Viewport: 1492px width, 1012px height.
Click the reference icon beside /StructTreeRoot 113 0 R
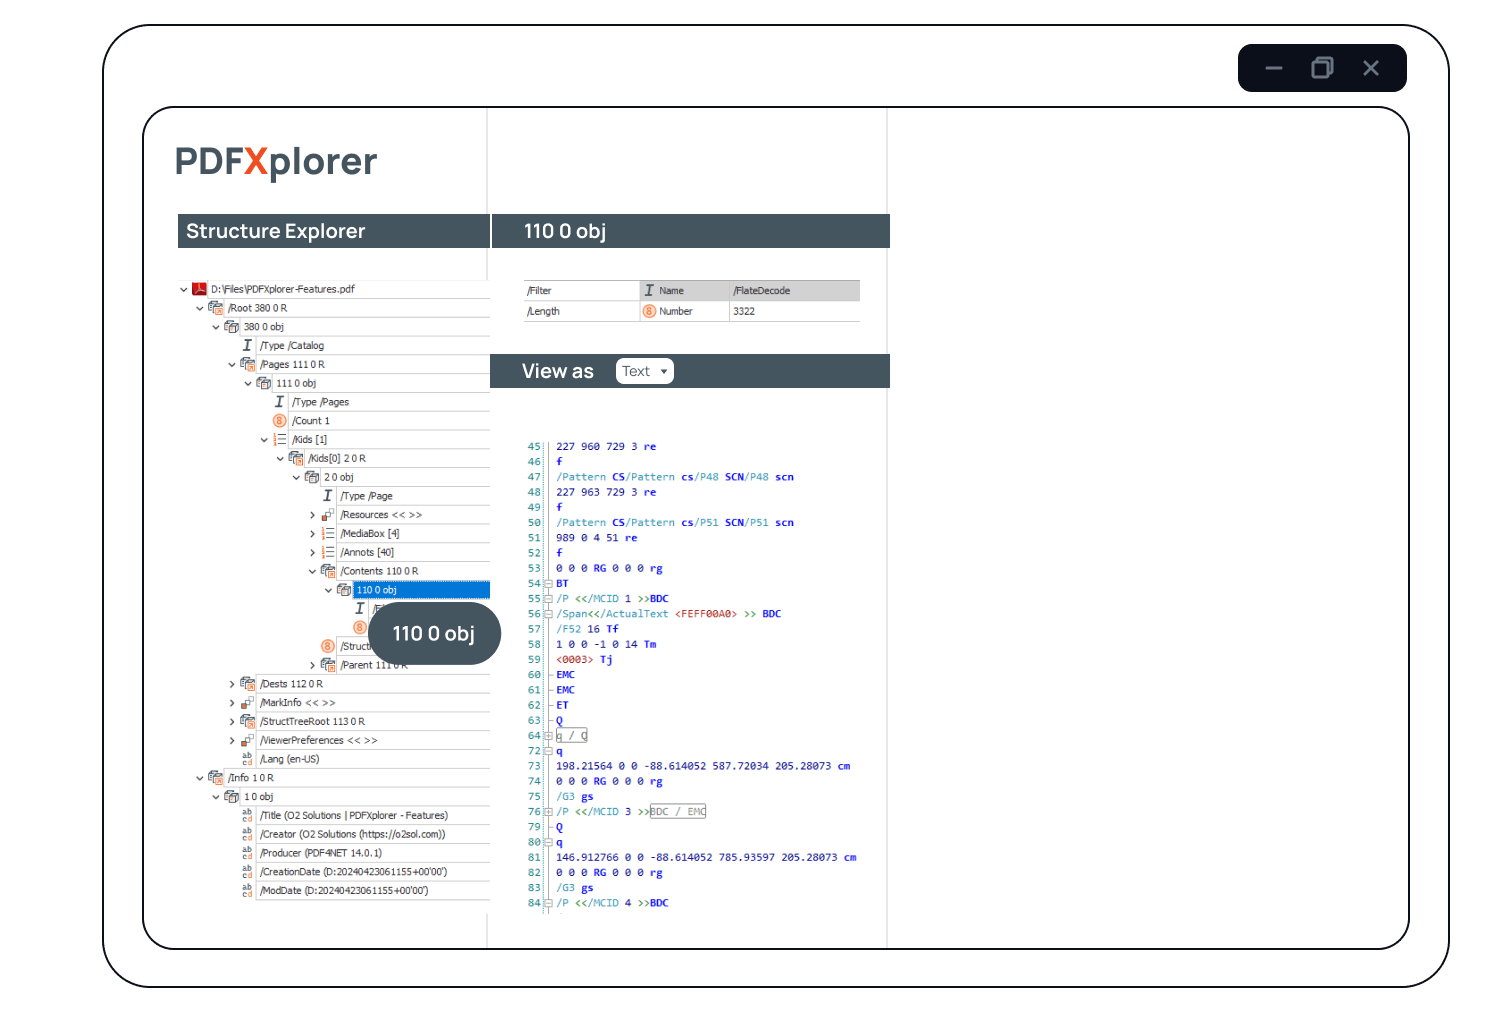247,721
